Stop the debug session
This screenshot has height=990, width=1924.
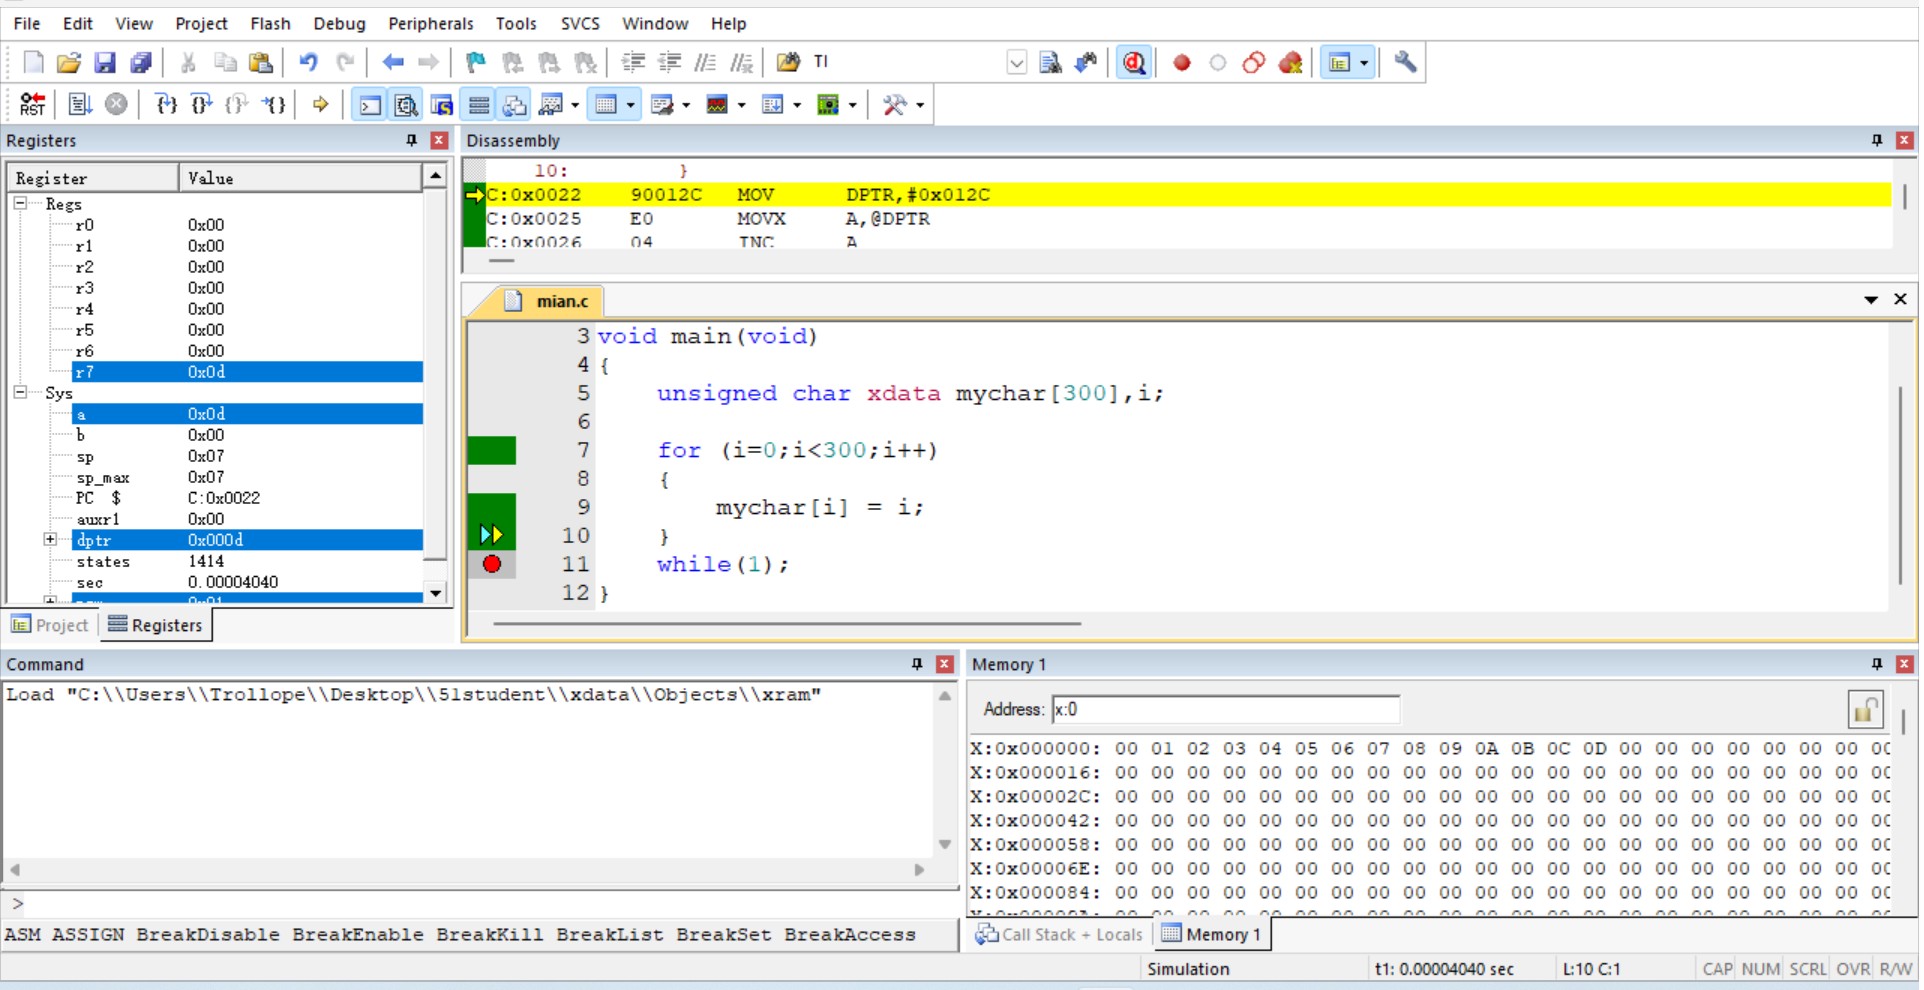pyautogui.click(x=1134, y=62)
